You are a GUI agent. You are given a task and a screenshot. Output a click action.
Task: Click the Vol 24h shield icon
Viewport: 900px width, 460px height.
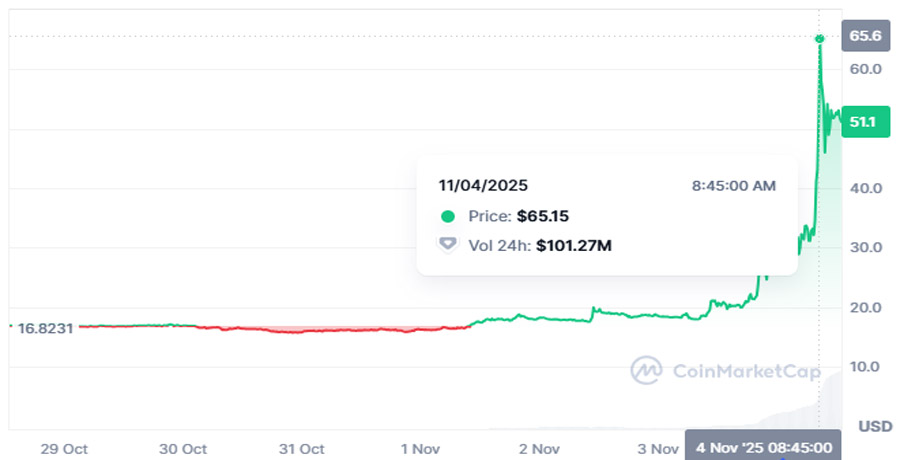pos(448,243)
